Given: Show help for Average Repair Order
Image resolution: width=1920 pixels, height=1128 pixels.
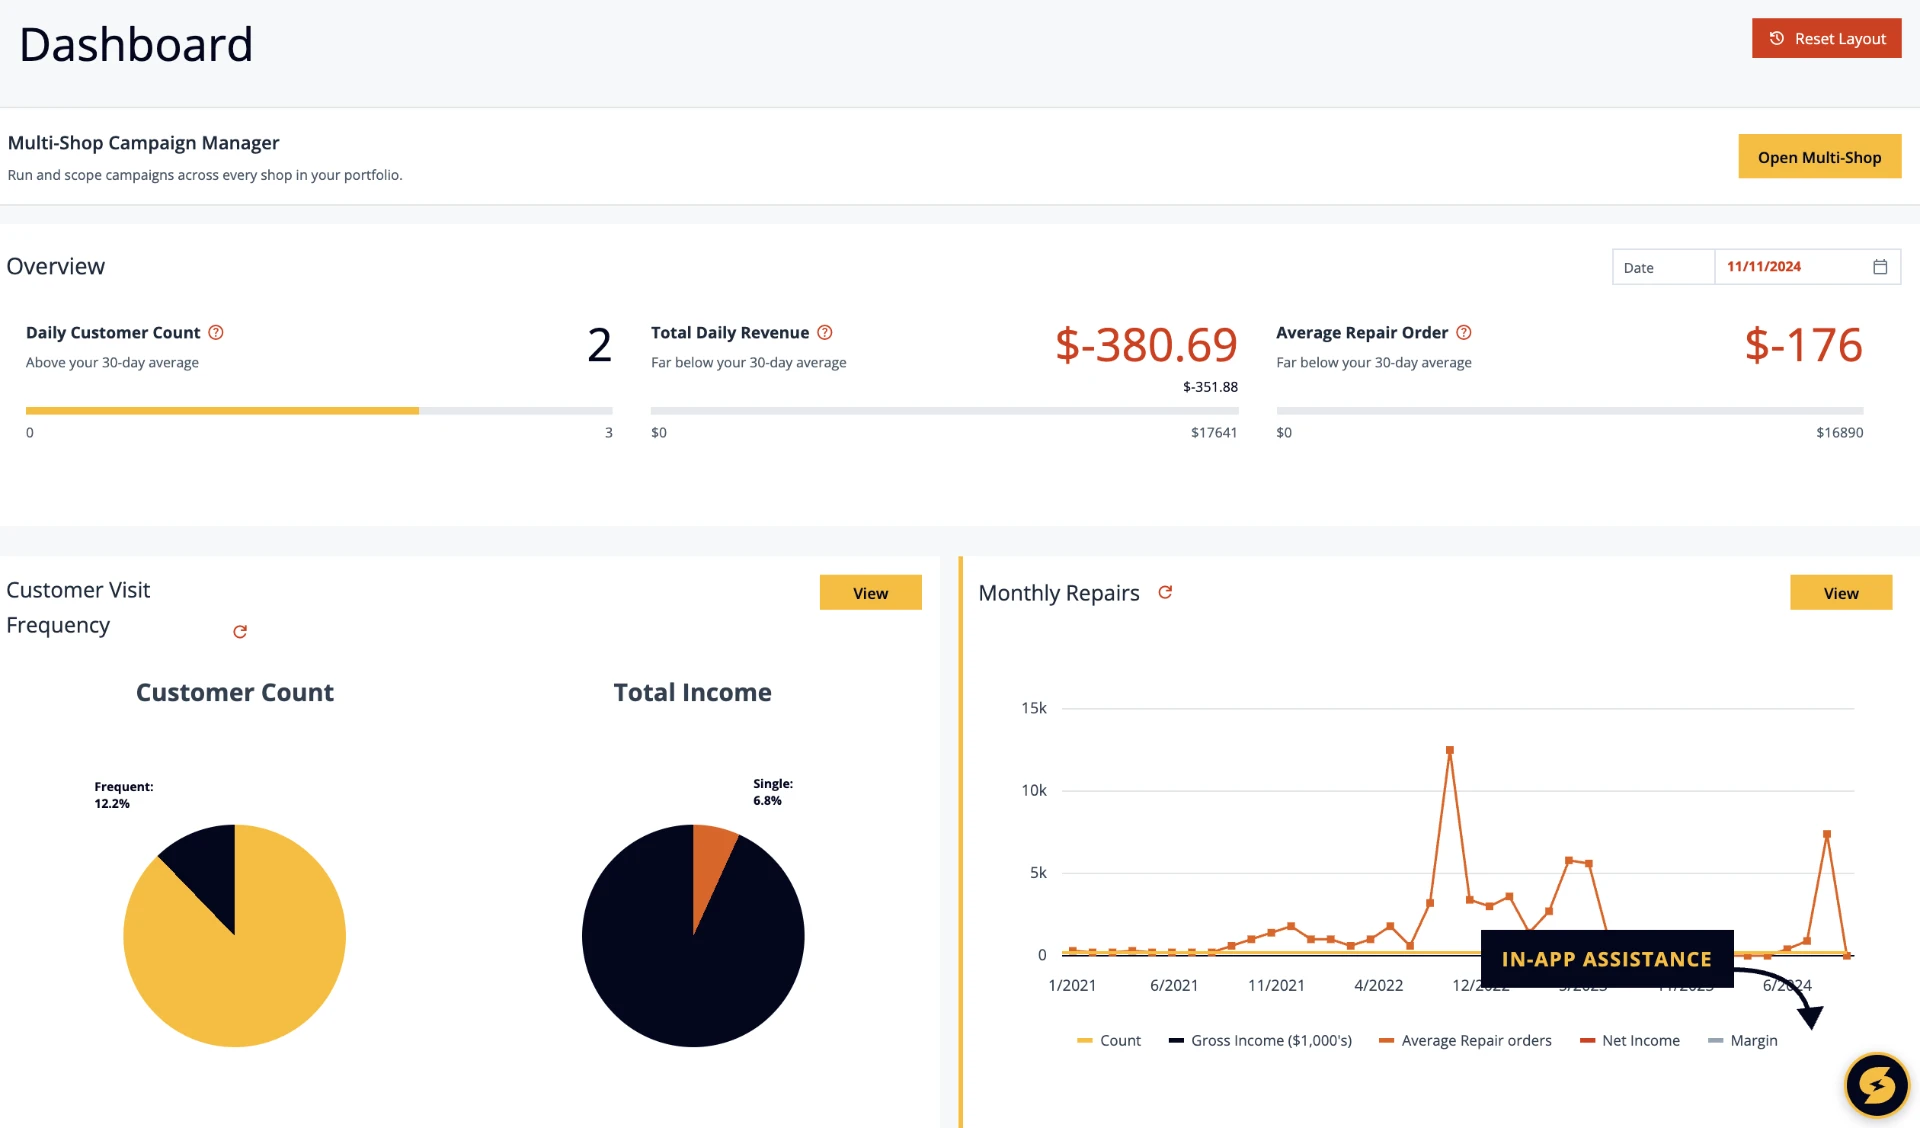Looking at the screenshot, I should click(1464, 332).
